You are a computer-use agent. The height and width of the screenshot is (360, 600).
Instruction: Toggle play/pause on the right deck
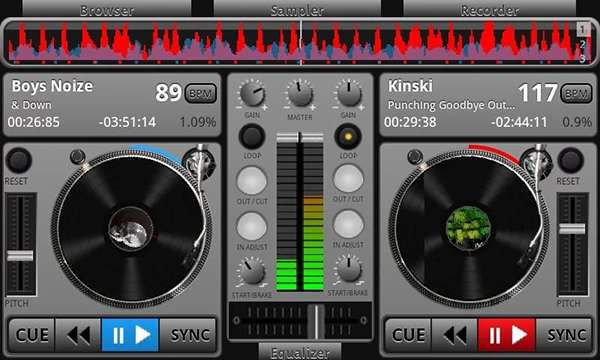tap(507, 335)
